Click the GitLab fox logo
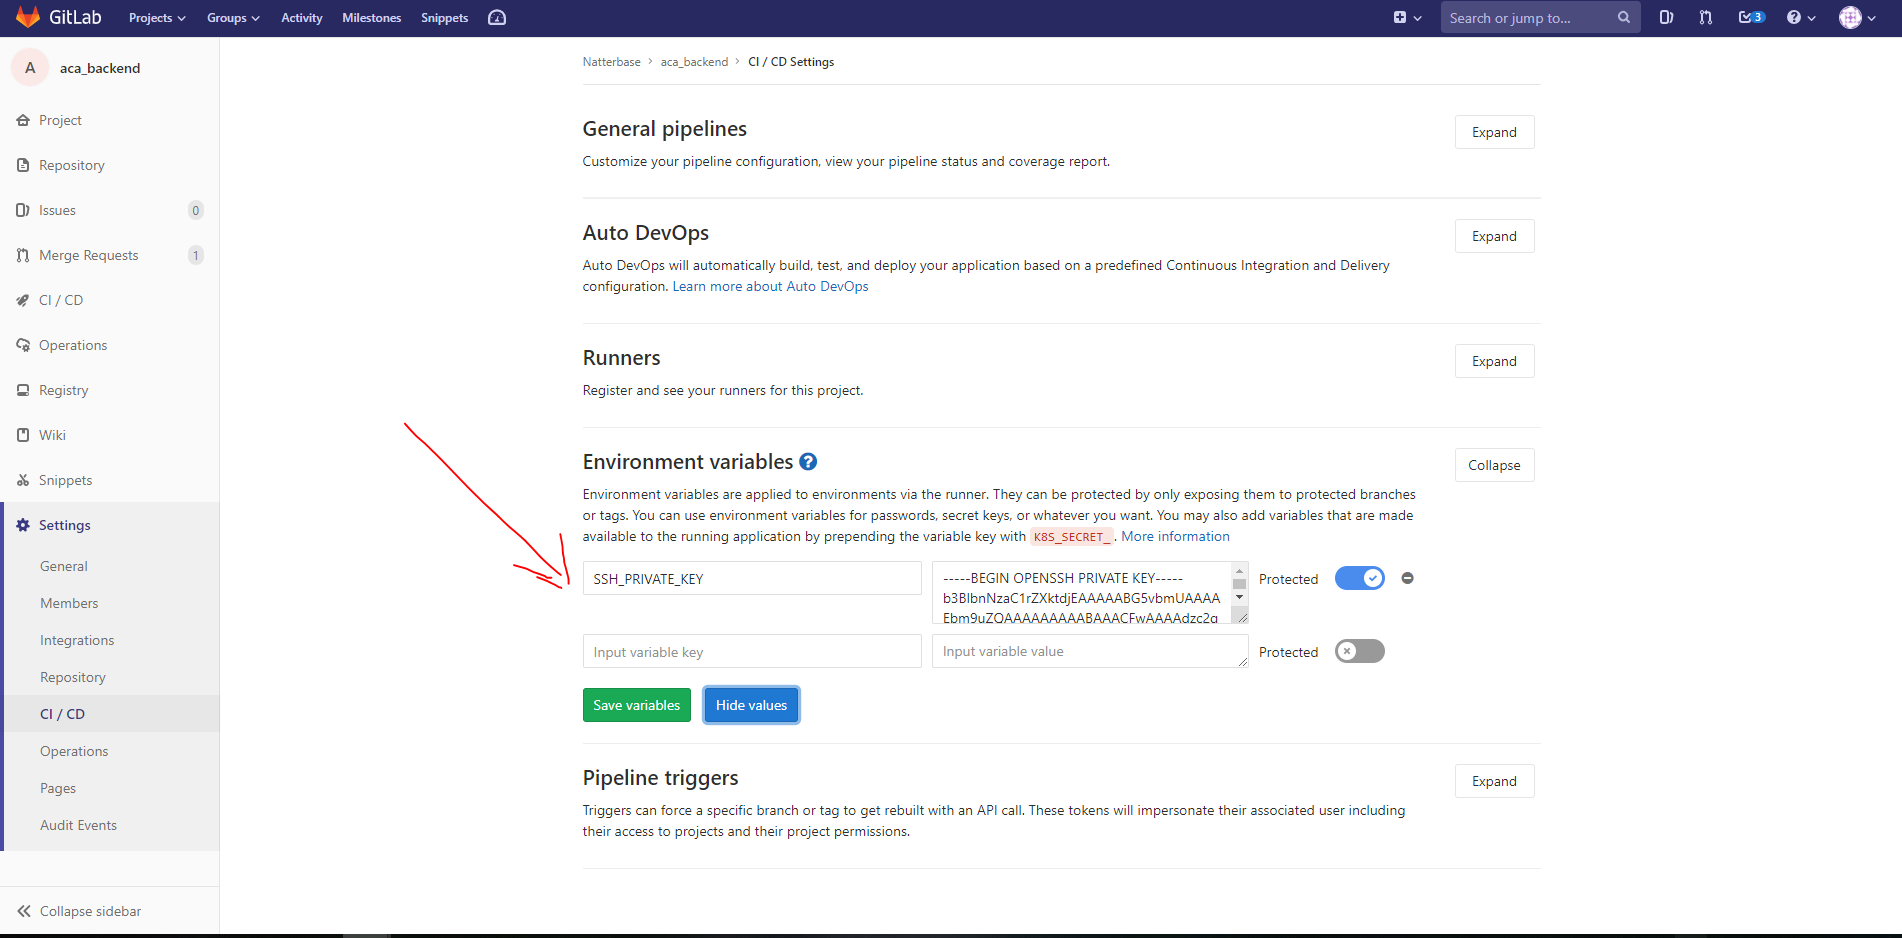 click(27, 17)
